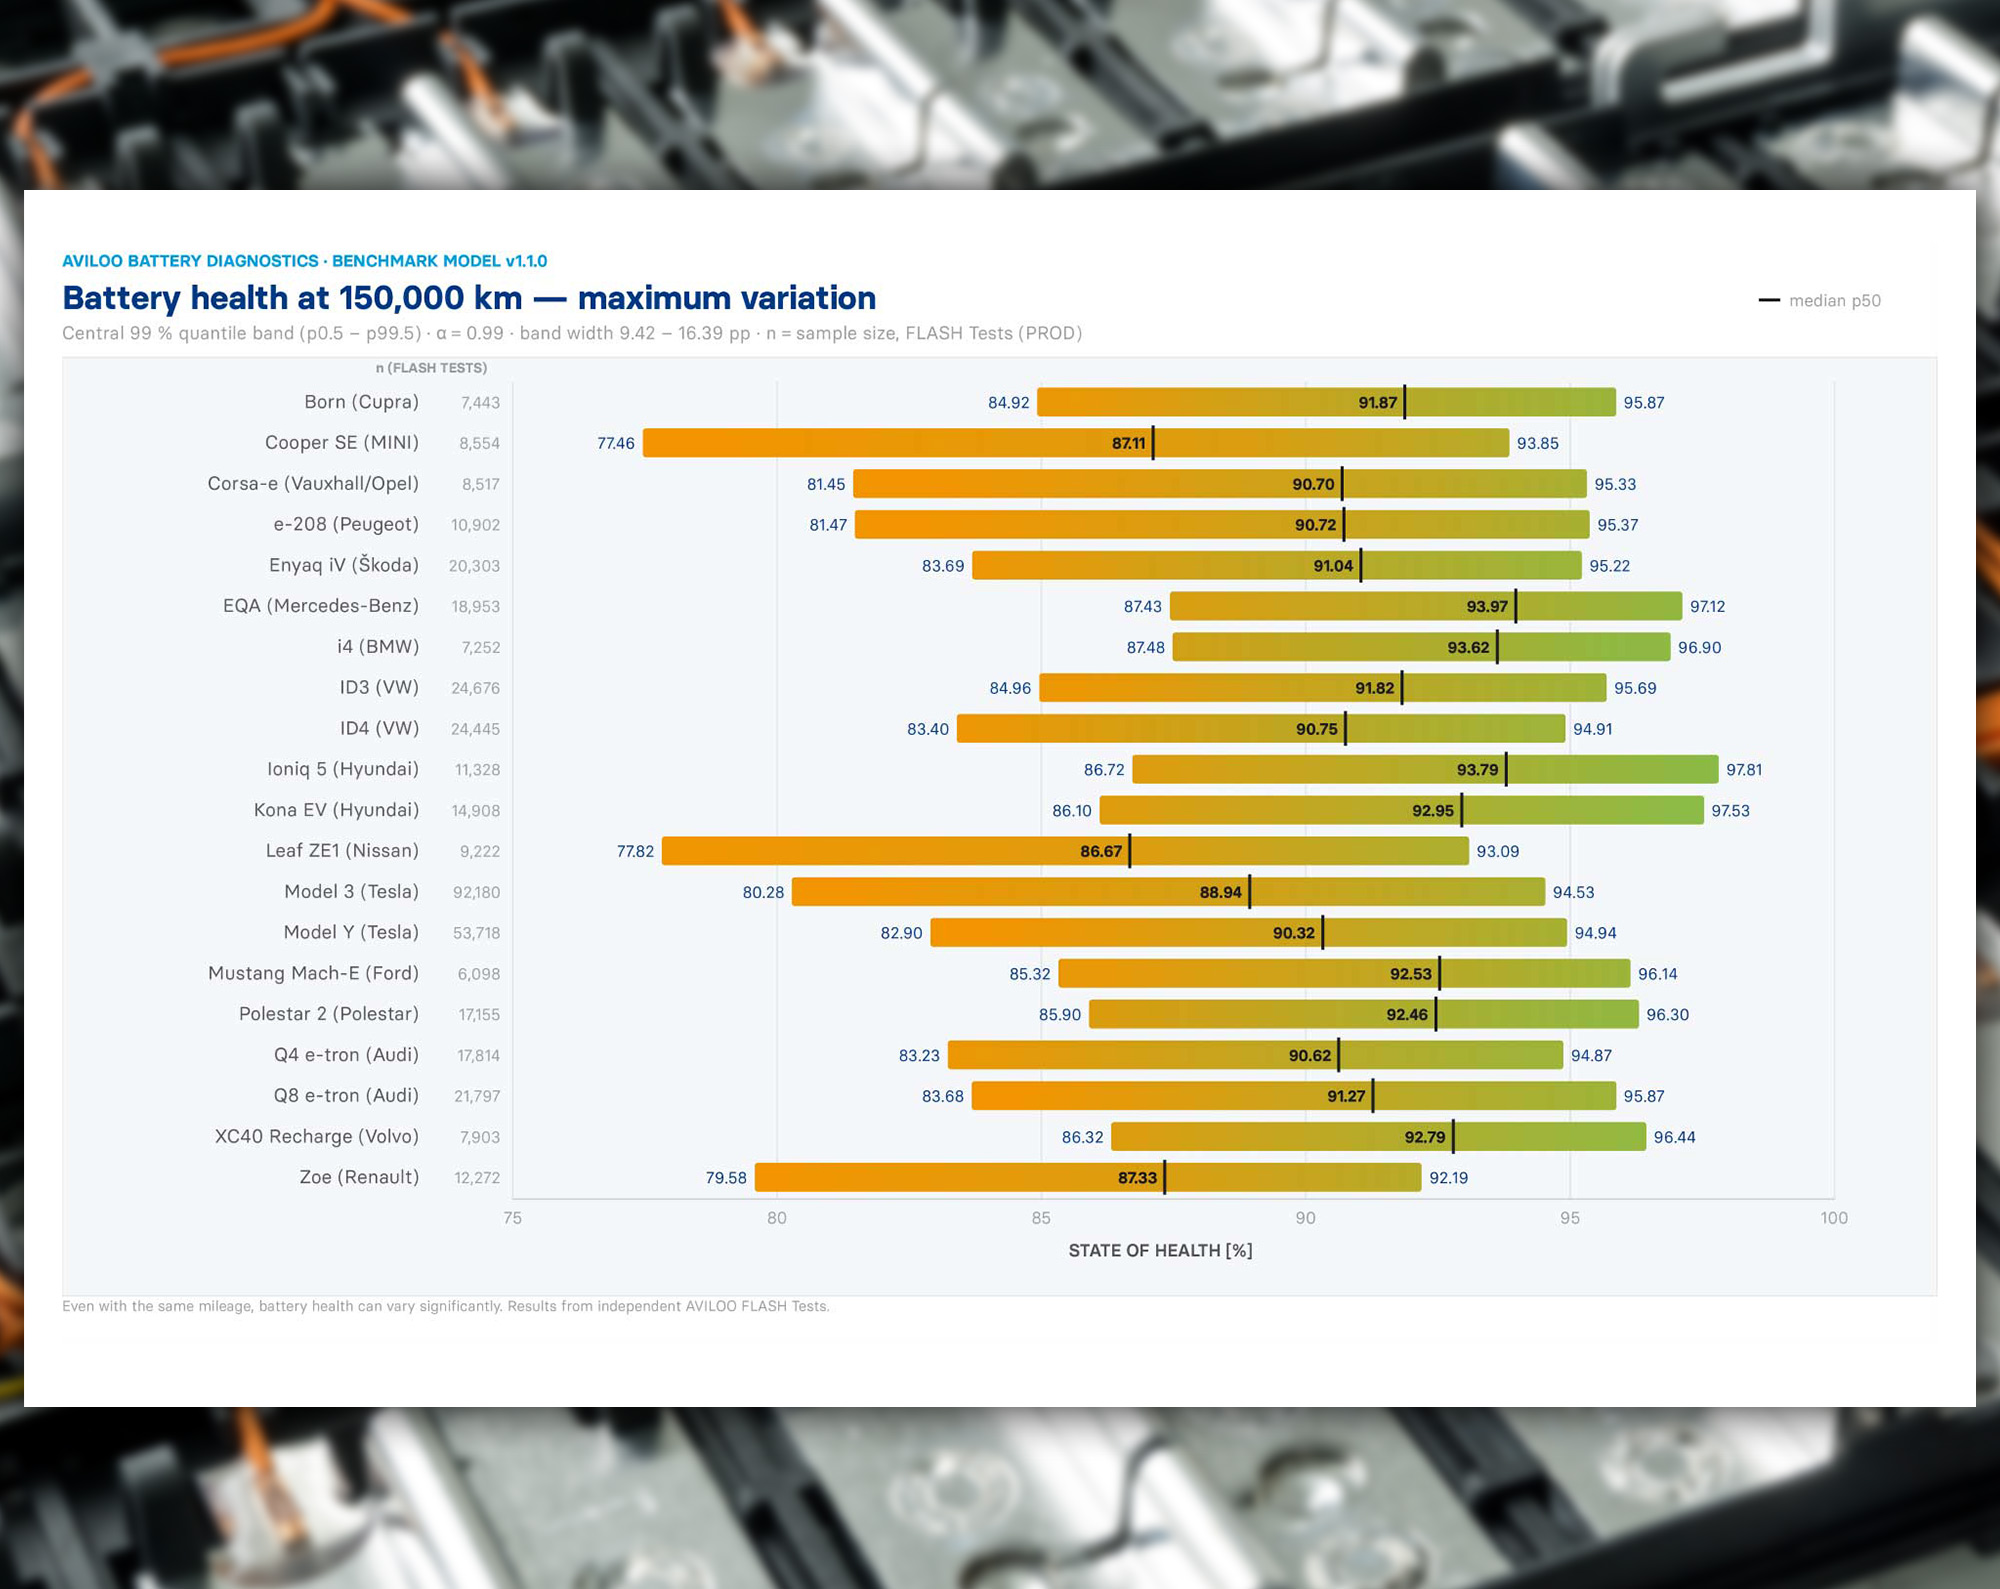Click the x-axis tick label "100"
Viewport: 2000px width, 1589px height.
pos(1834,1218)
